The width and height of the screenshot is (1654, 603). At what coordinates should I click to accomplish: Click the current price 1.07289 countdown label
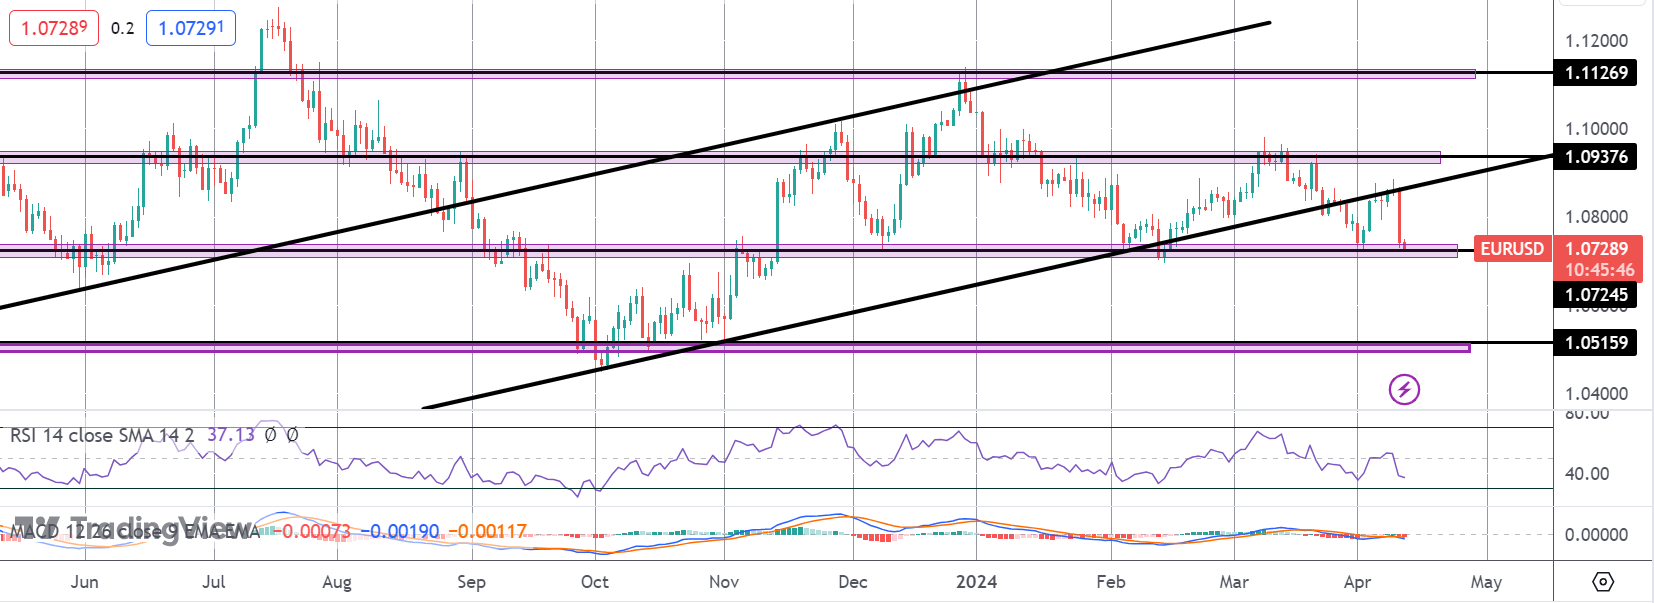click(1598, 259)
